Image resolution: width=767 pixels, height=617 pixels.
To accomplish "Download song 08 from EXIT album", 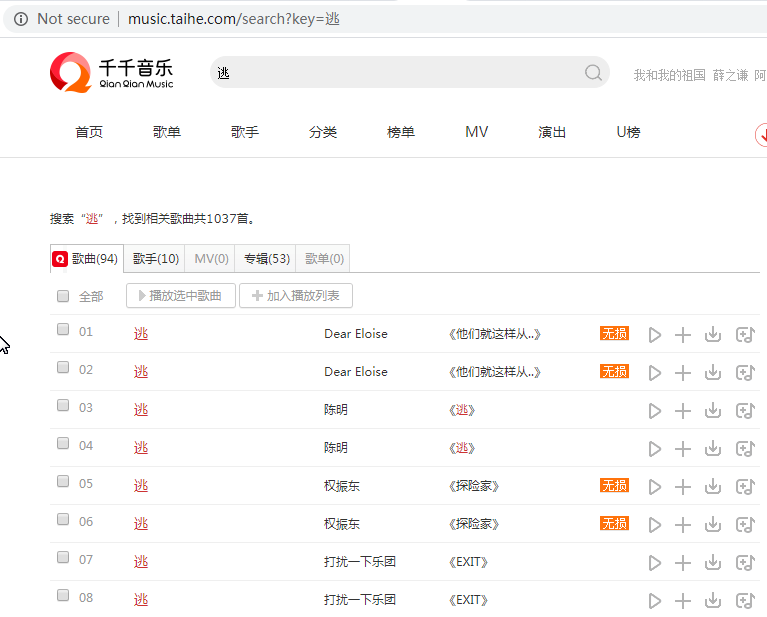I will point(713,601).
